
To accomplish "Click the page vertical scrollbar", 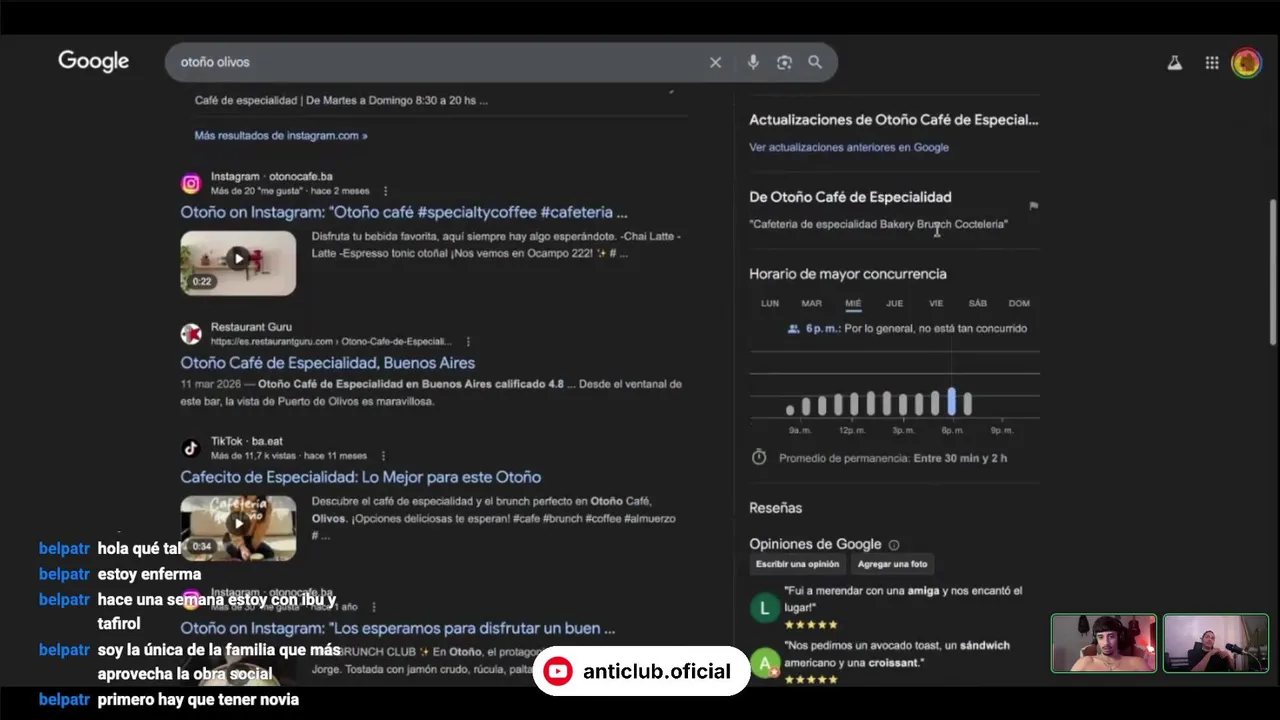I will 1273,272.
